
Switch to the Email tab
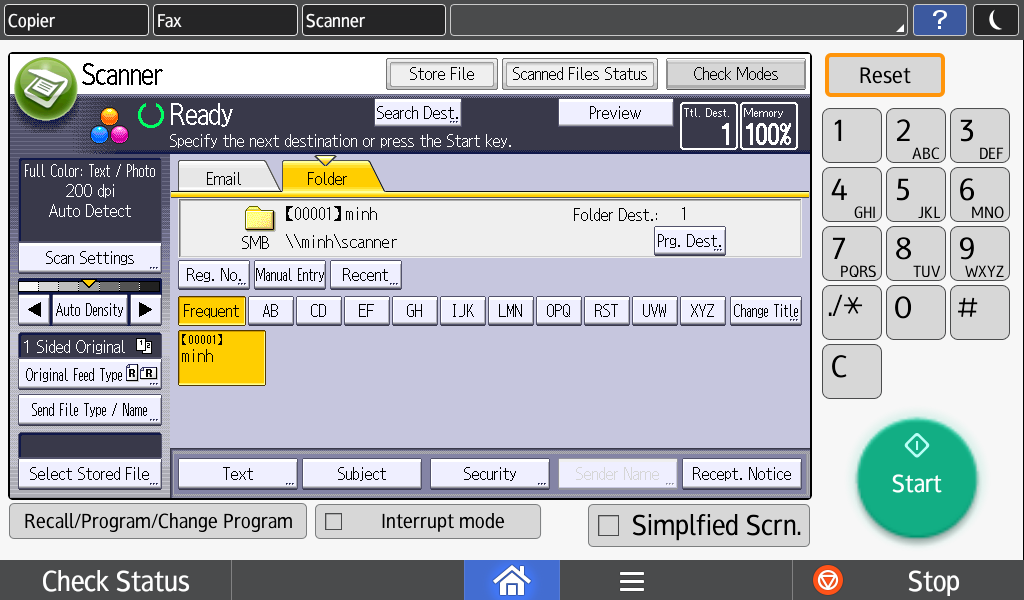pos(226,177)
